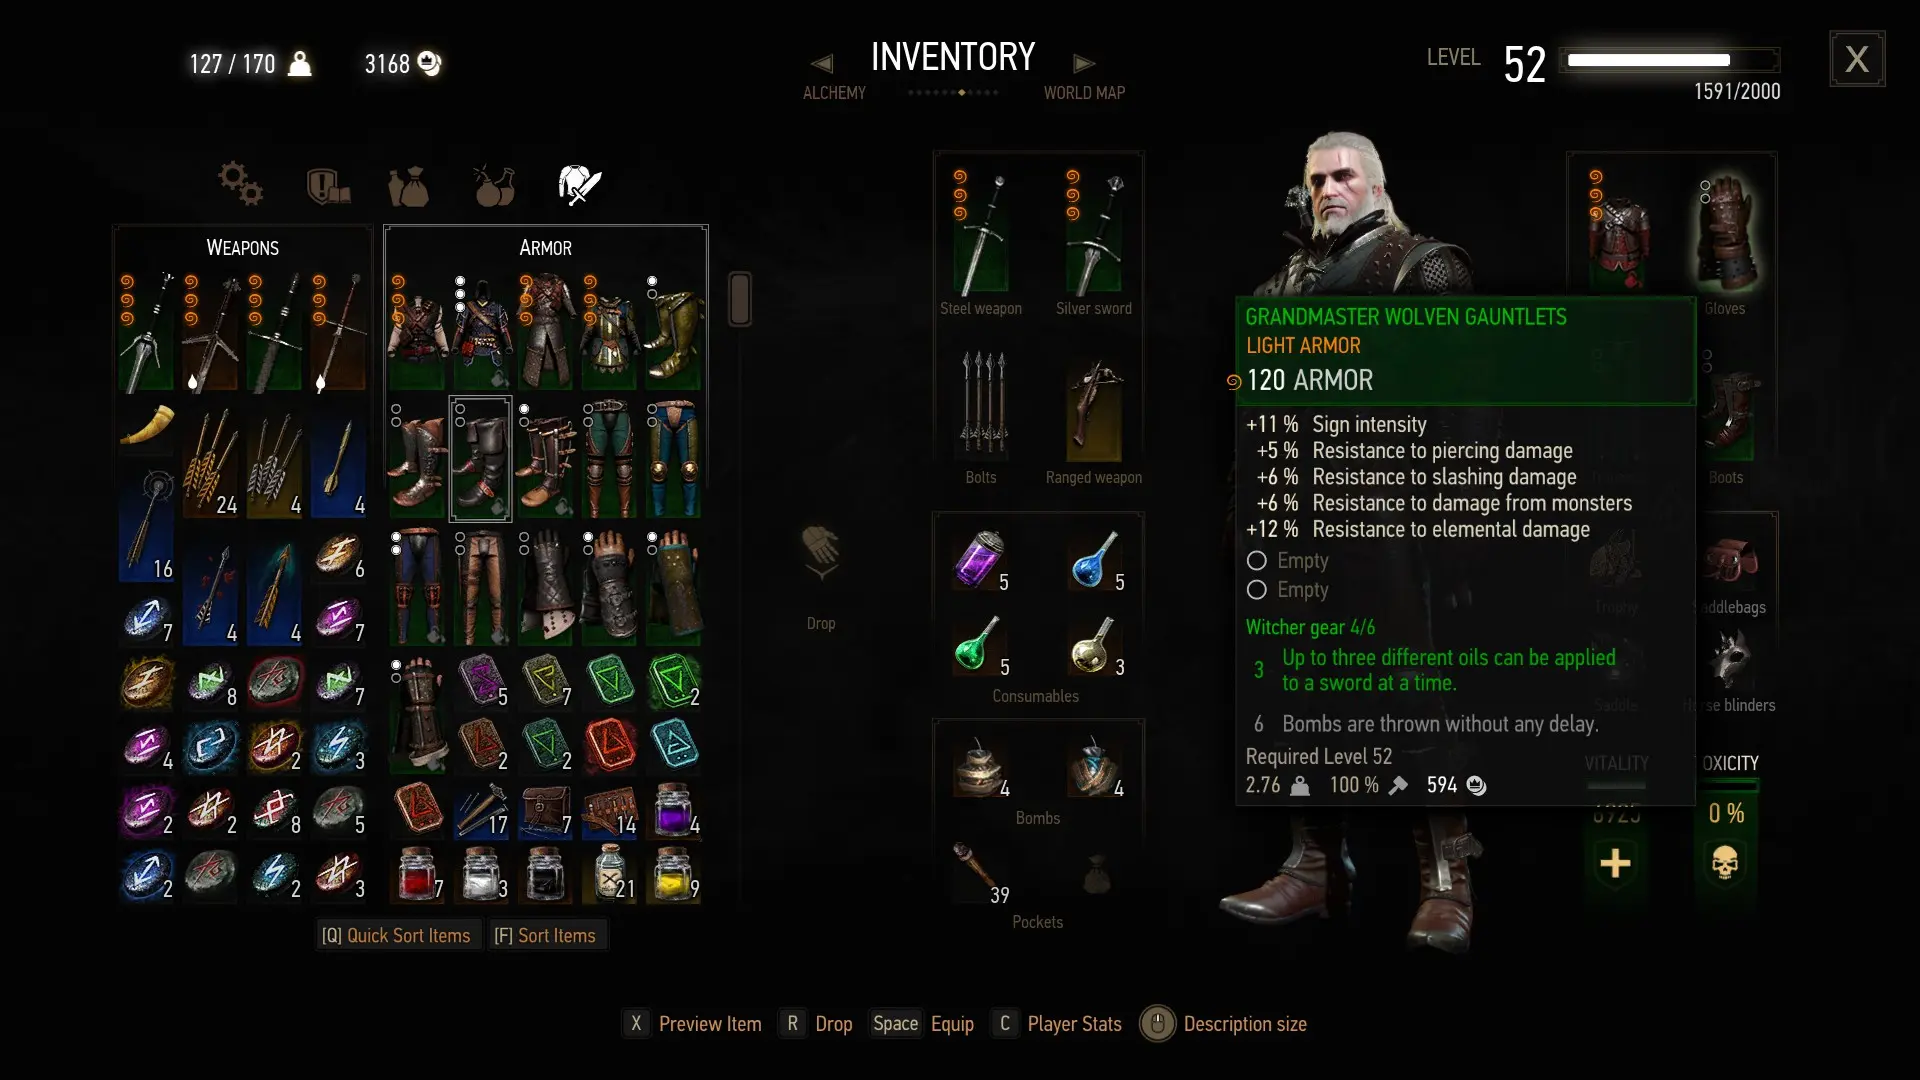The width and height of the screenshot is (1920, 1080).
Task: Switch to crafting components gear icon tab
Action: (240, 184)
